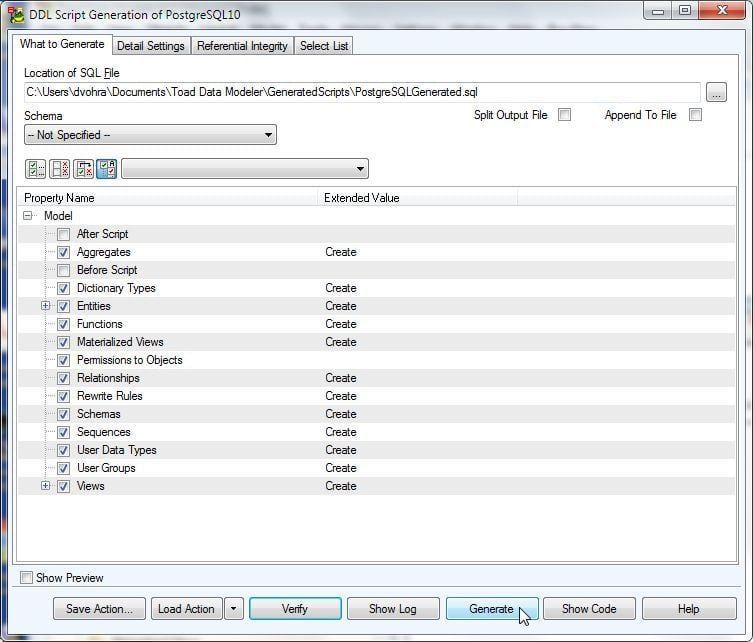Expand the Entities tree node

click(x=45, y=306)
